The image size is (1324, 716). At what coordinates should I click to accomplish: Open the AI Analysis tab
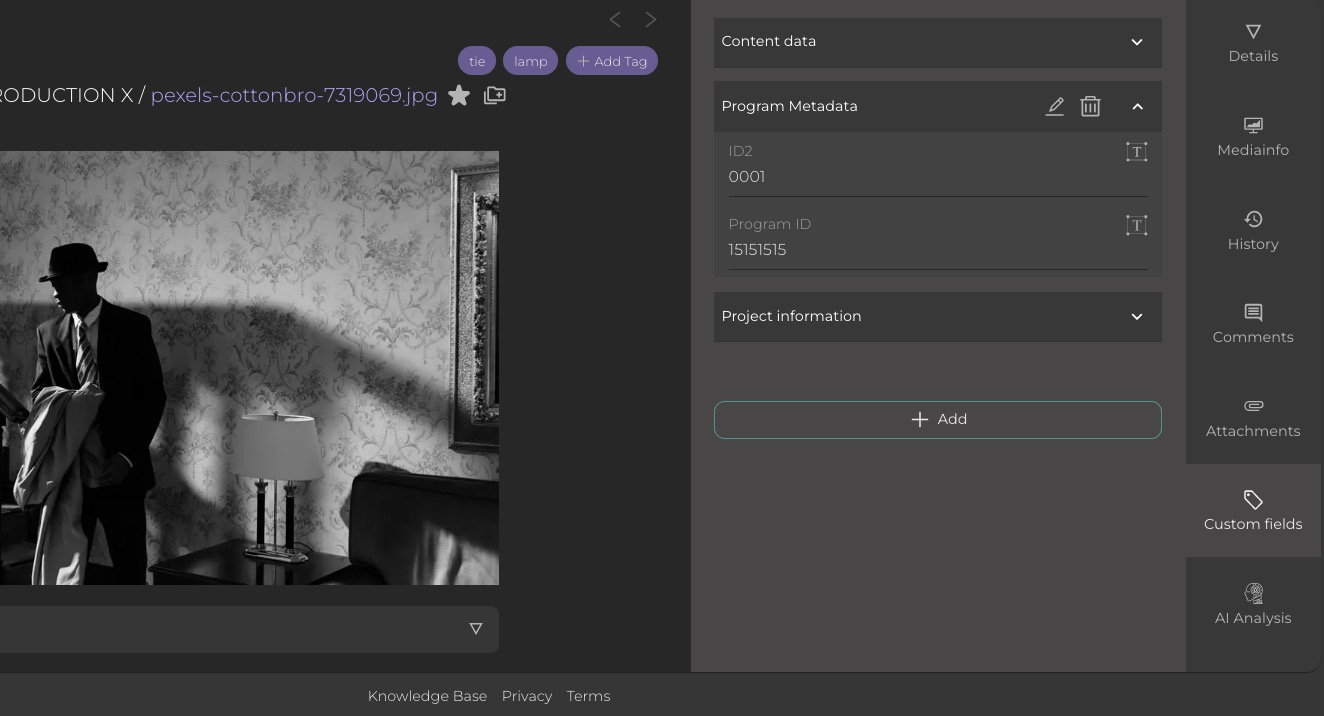click(x=1252, y=605)
